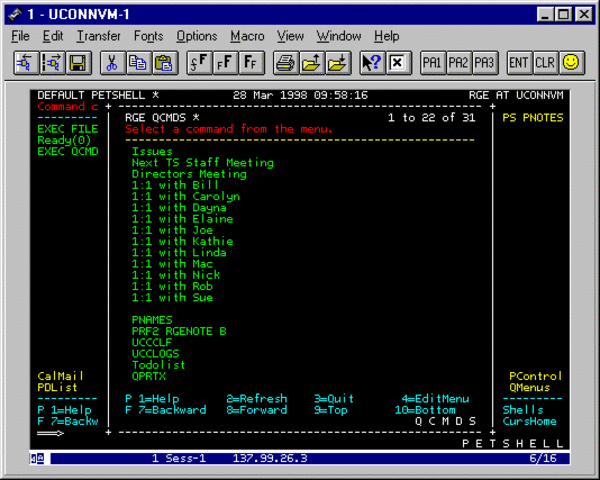Click the folder download arrow icon
This screenshot has height=480, width=600.
[x=338, y=63]
